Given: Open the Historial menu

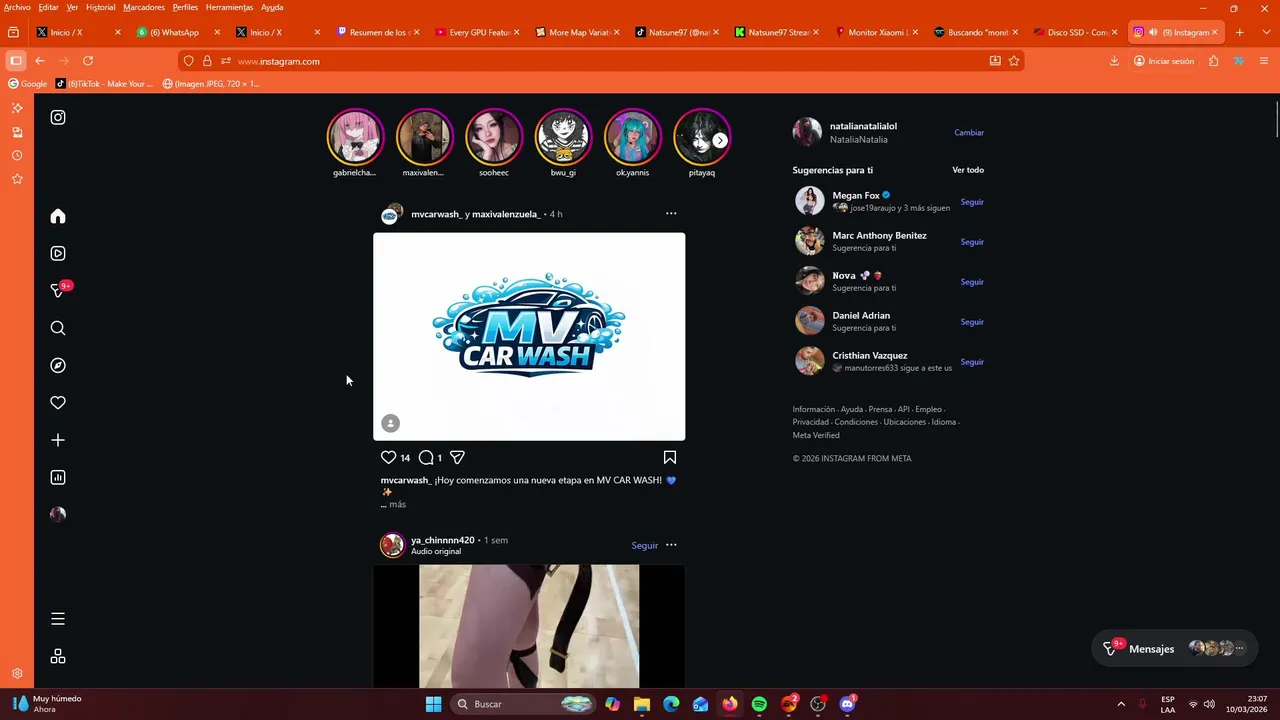Looking at the screenshot, I should [100, 7].
